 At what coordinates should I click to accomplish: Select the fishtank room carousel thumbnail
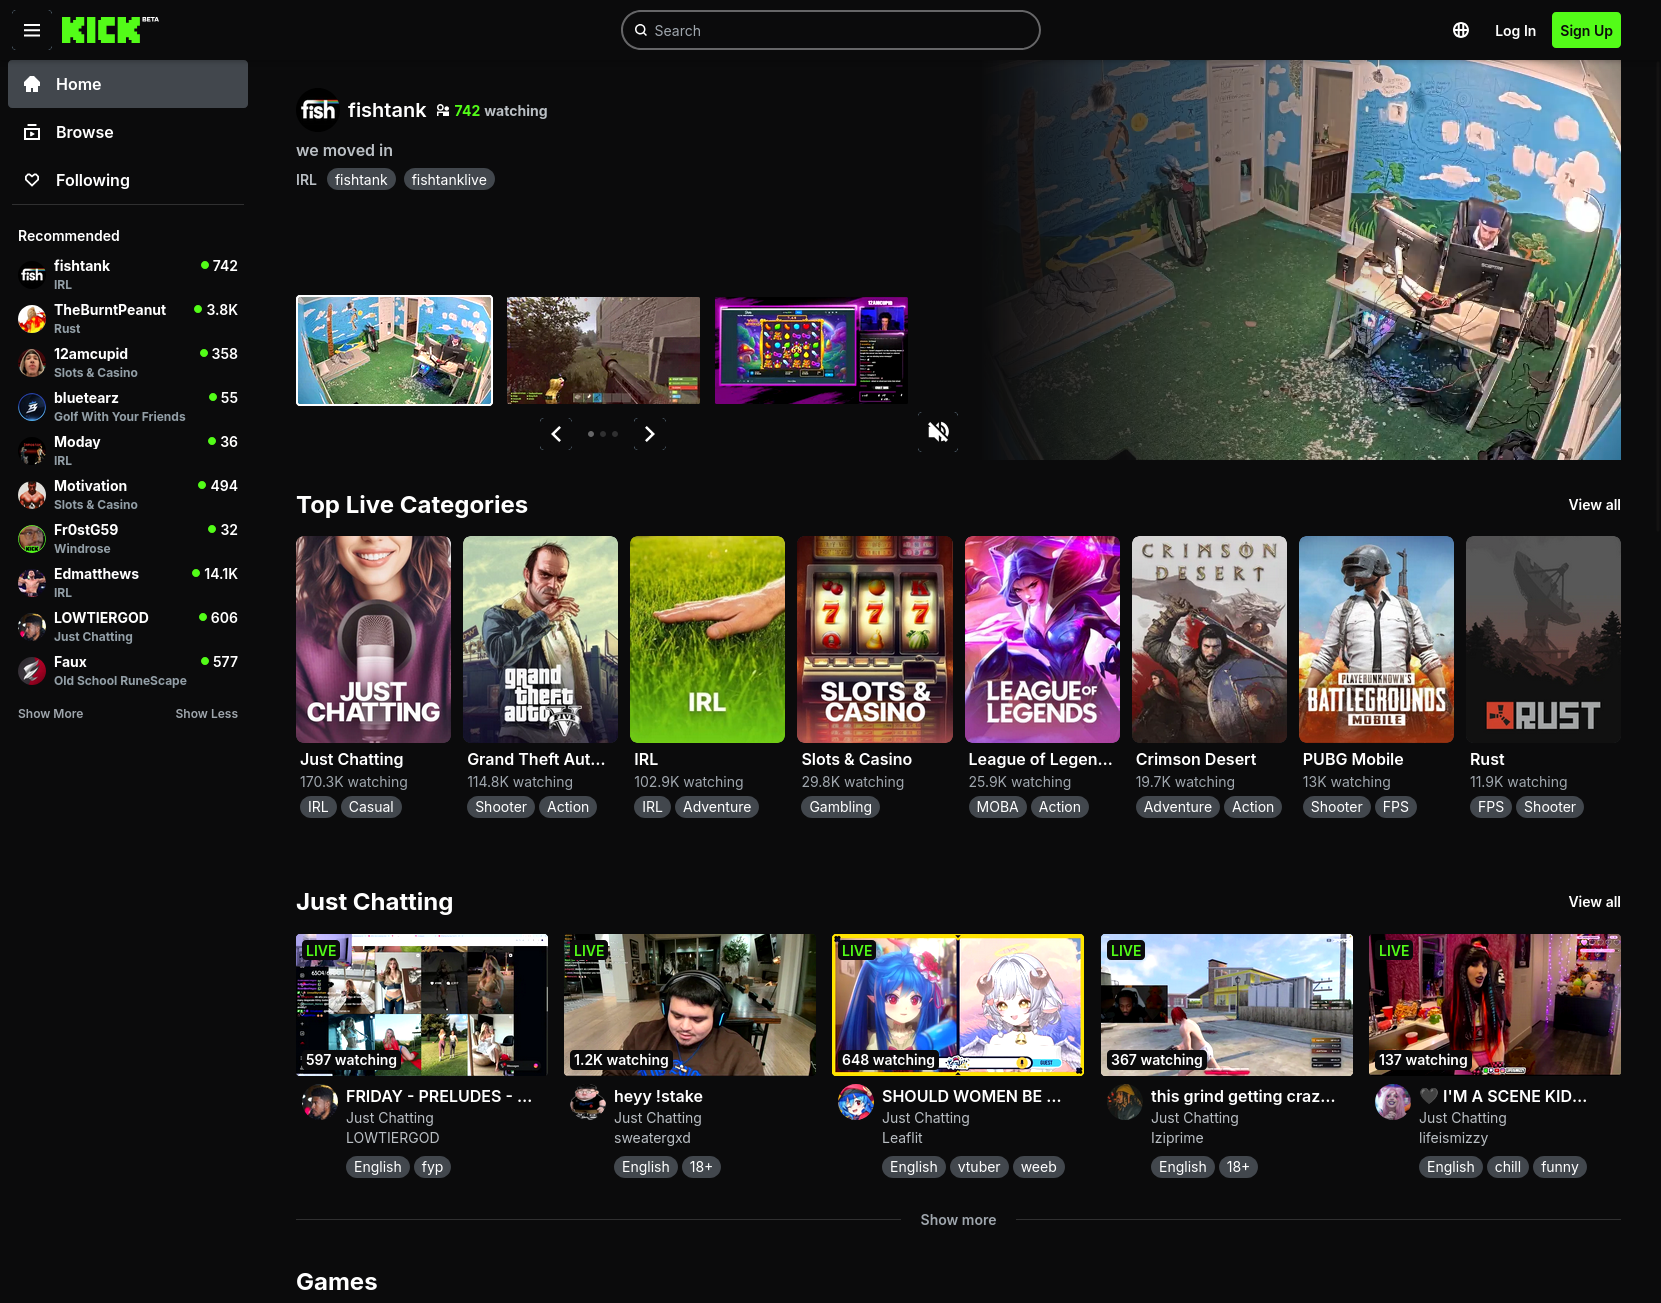click(x=395, y=351)
